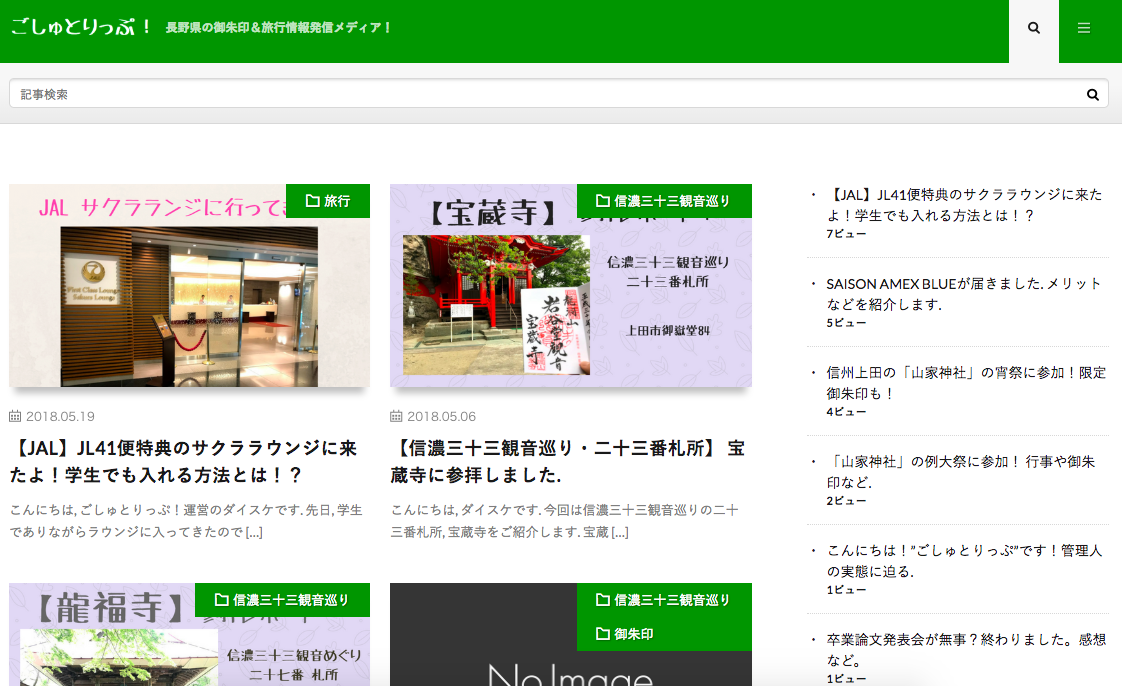Click the calendar icon beside 2018.05.06

(396, 416)
